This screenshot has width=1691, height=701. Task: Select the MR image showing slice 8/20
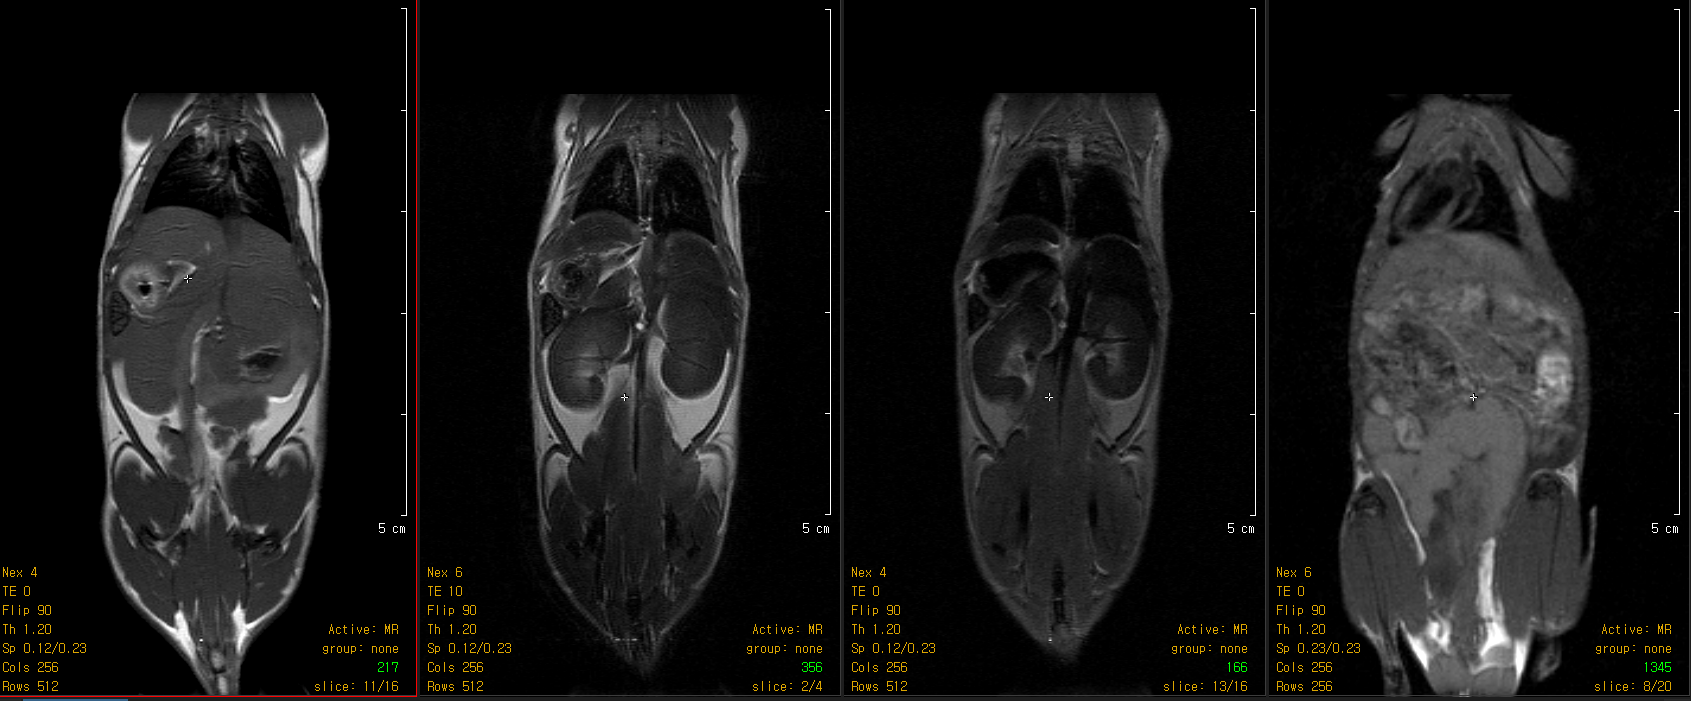[1479, 348]
